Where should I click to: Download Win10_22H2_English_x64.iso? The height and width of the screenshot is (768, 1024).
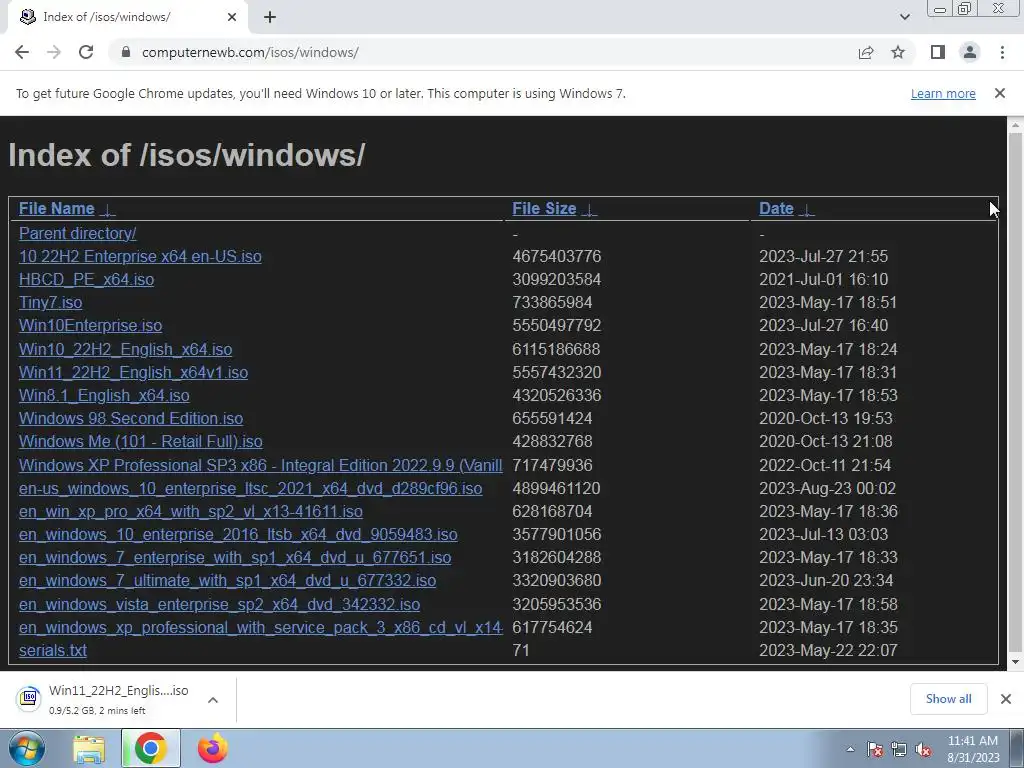tap(125, 349)
